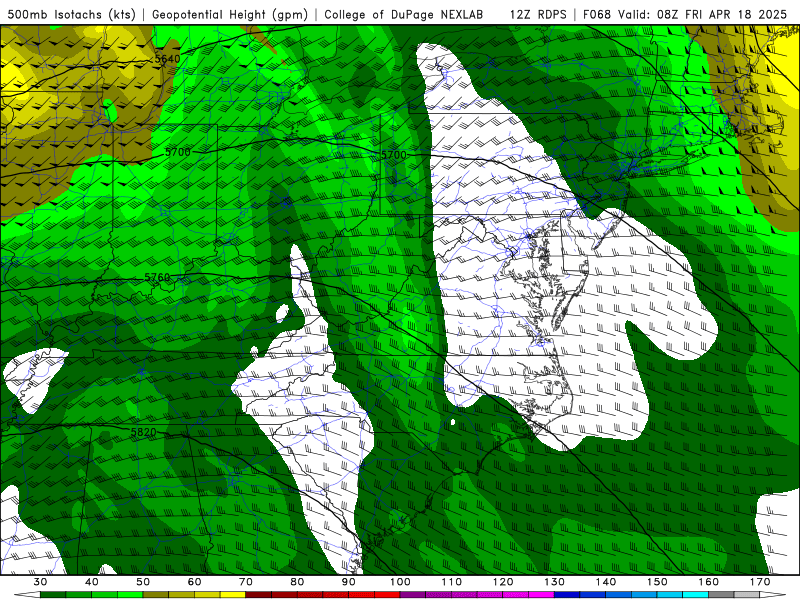Pick the cyan swatch ending at 160
800x600 pixels.
click(x=695, y=595)
